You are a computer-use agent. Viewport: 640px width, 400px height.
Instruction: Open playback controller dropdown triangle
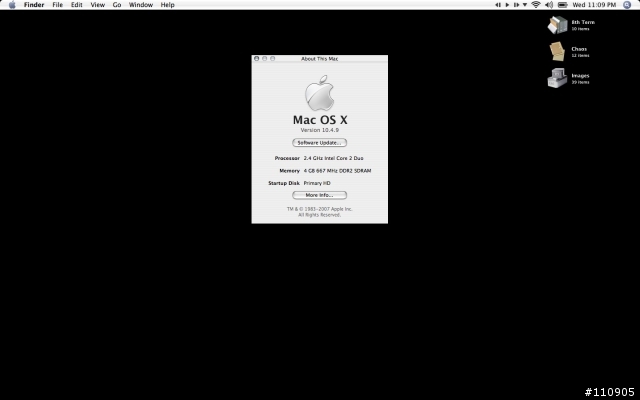(x=525, y=5)
